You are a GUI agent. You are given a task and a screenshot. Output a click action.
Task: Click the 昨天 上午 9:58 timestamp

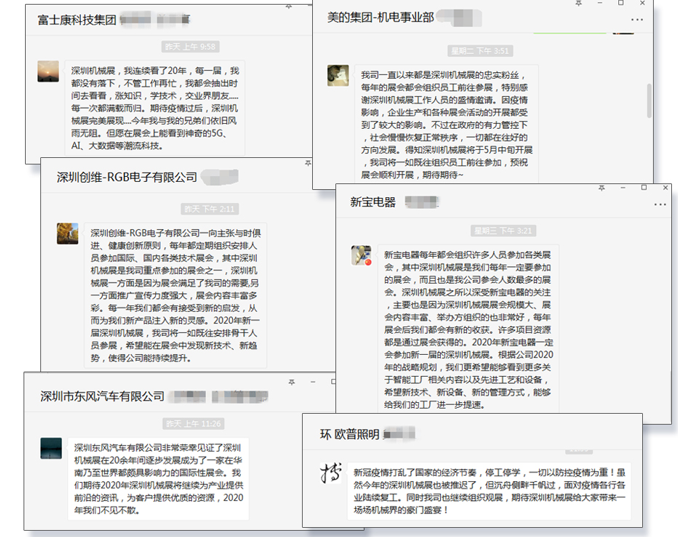click(190, 47)
